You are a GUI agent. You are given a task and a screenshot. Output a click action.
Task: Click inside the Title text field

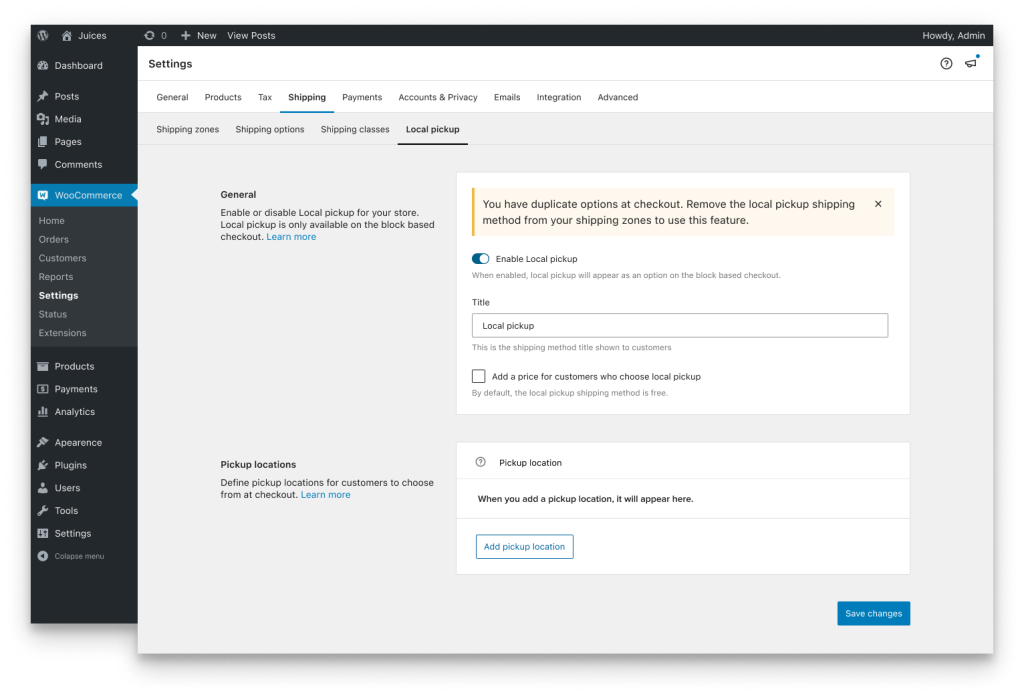click(x=680, y=325)
